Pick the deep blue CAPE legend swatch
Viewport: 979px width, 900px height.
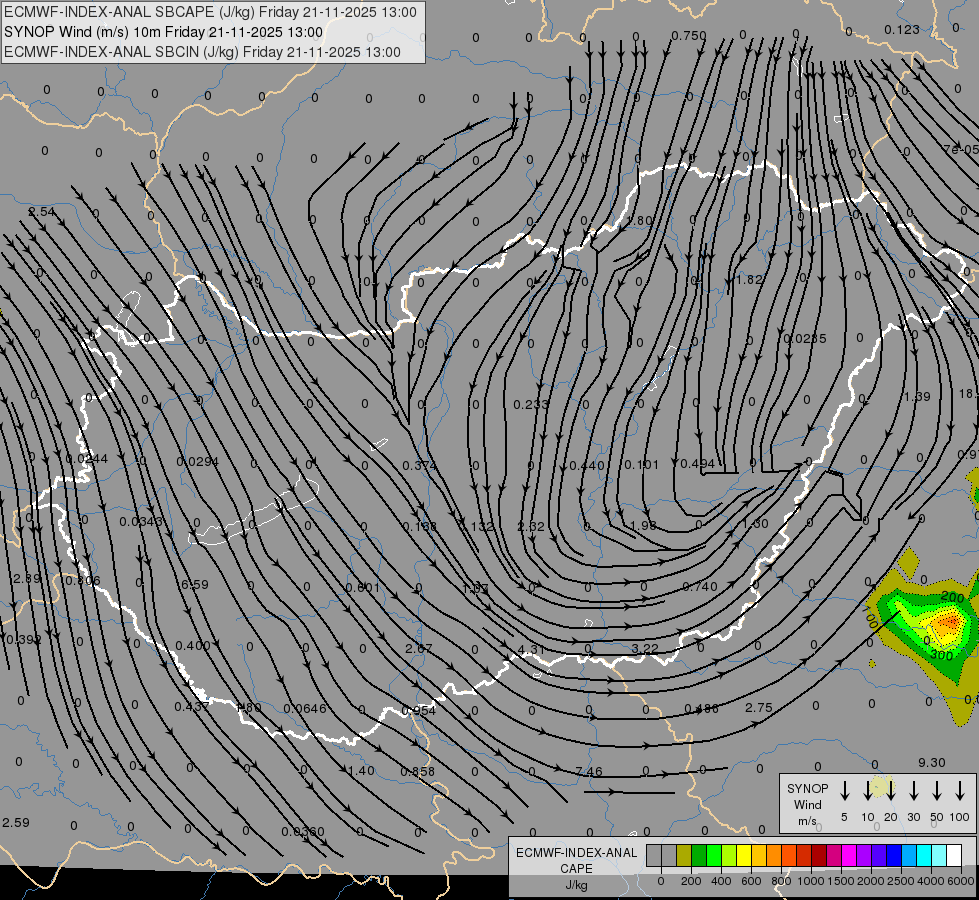click(x=893, y=855)
